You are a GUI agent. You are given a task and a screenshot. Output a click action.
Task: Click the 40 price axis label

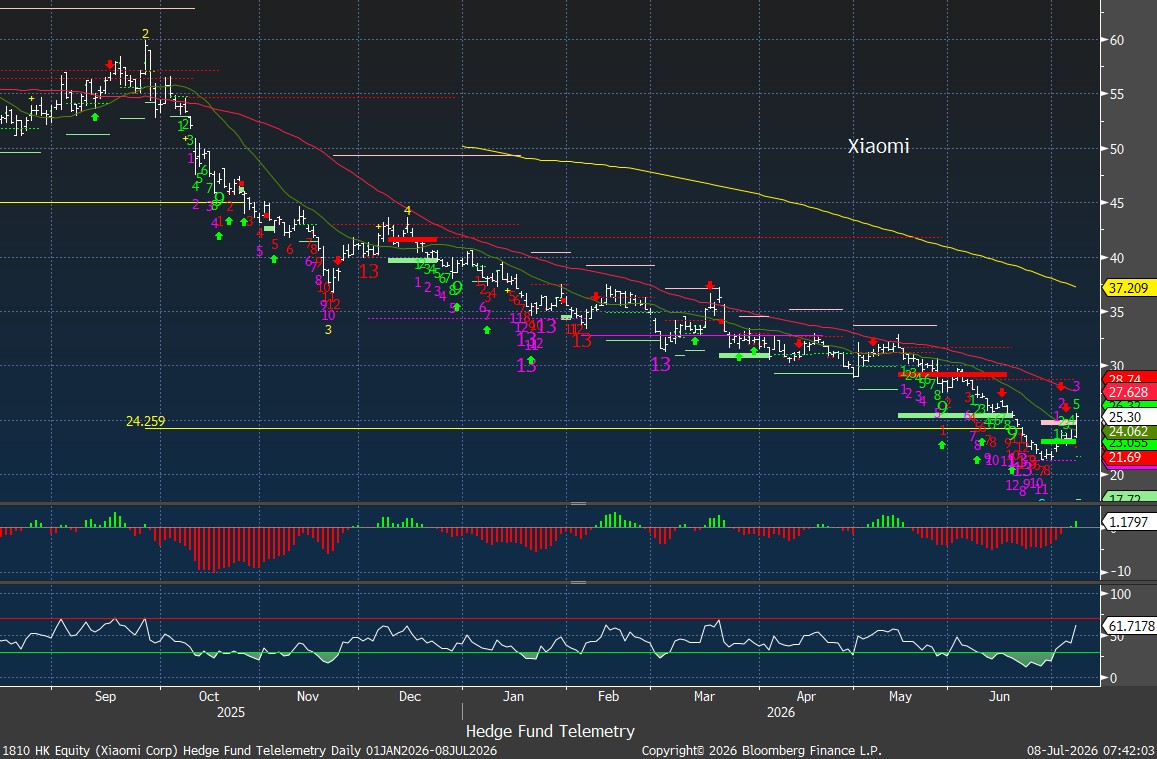coord(1116,257)
